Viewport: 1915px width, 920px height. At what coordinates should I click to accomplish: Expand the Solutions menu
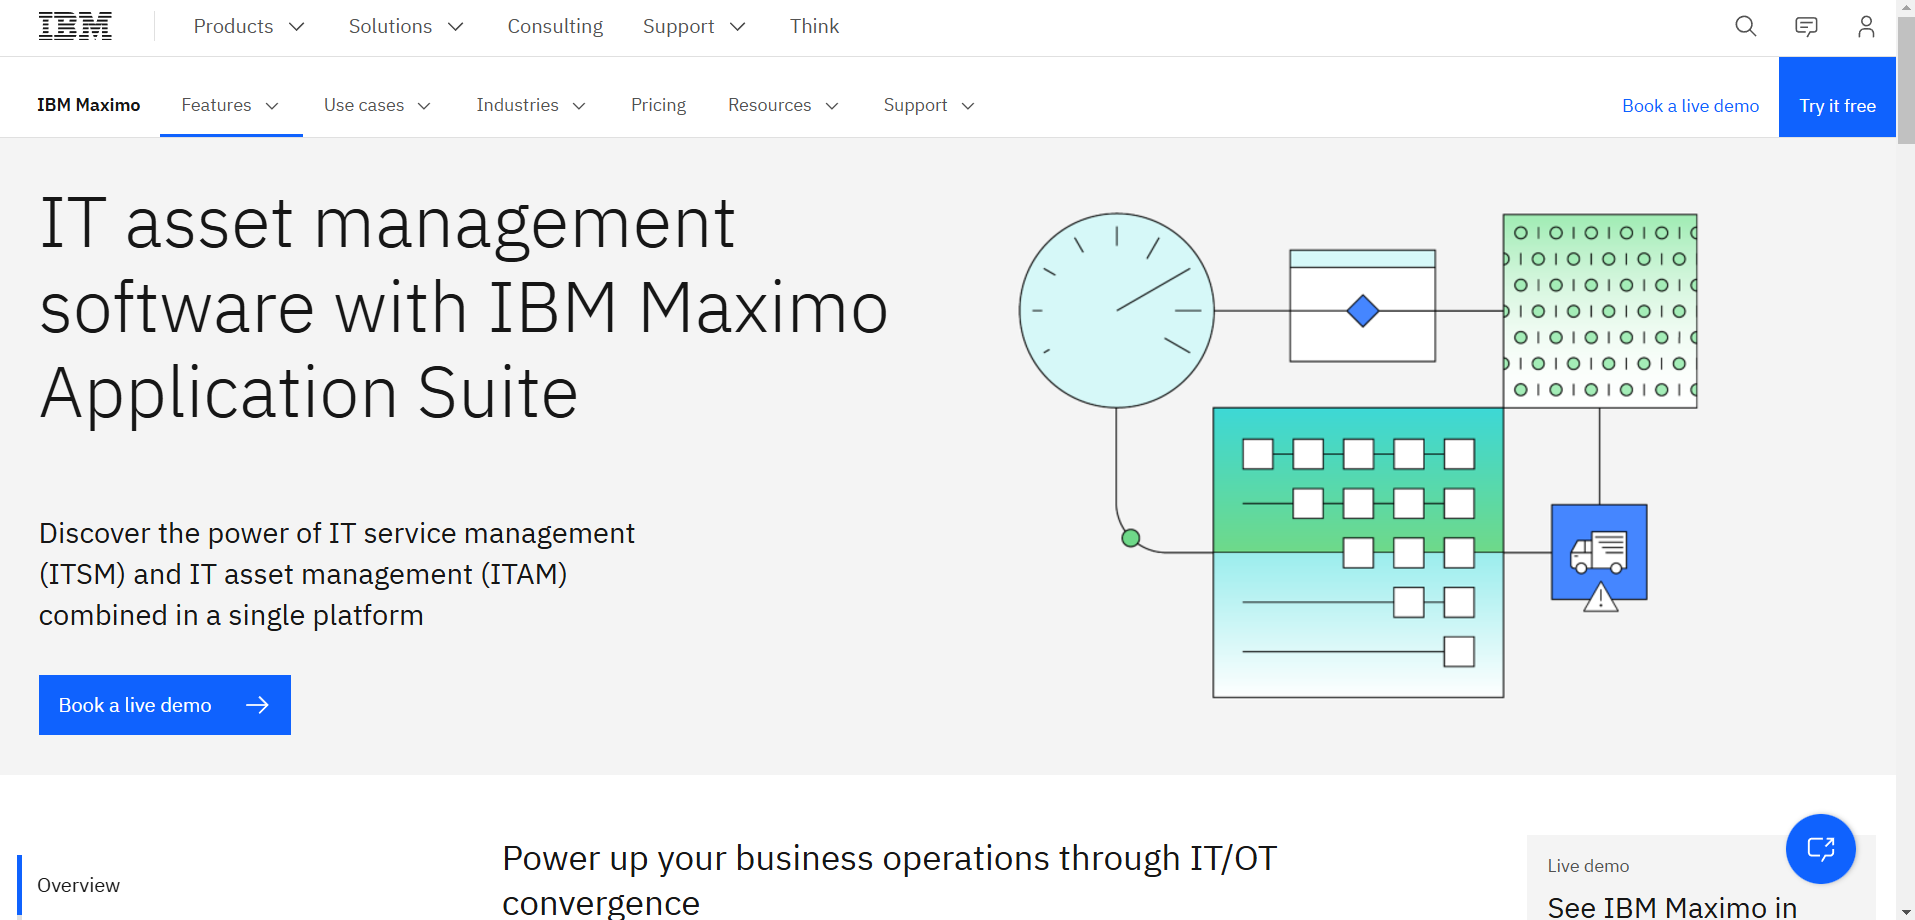[406, 26]
